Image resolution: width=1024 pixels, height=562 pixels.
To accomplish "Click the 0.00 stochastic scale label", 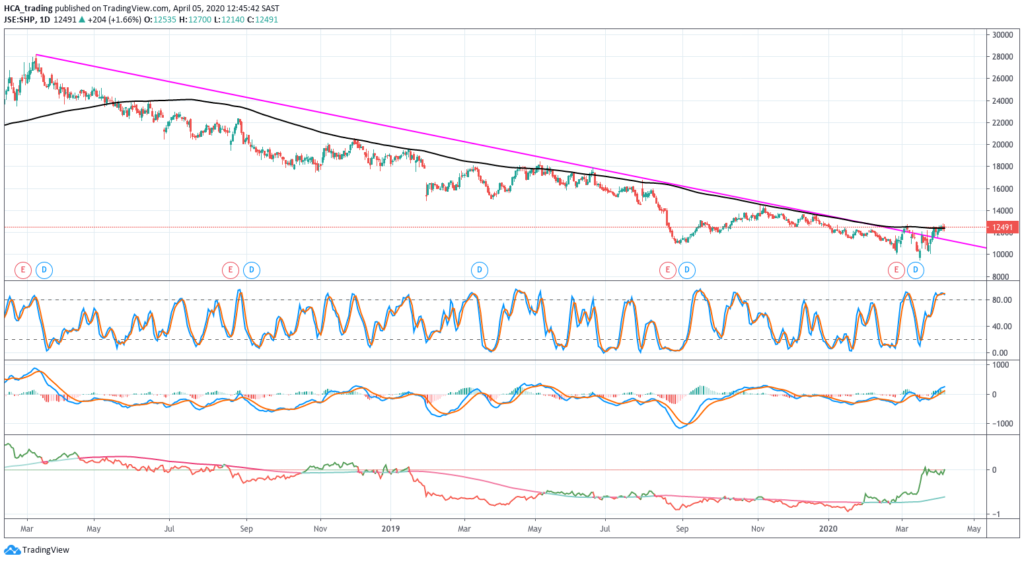I will [x=1000, y=353].
